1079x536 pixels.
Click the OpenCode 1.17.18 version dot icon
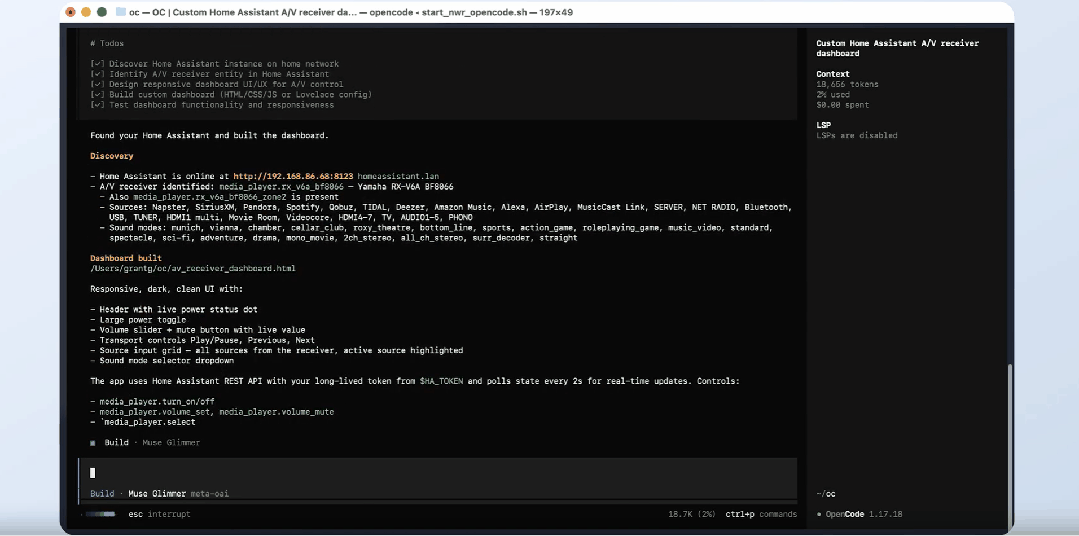[819, 514]
